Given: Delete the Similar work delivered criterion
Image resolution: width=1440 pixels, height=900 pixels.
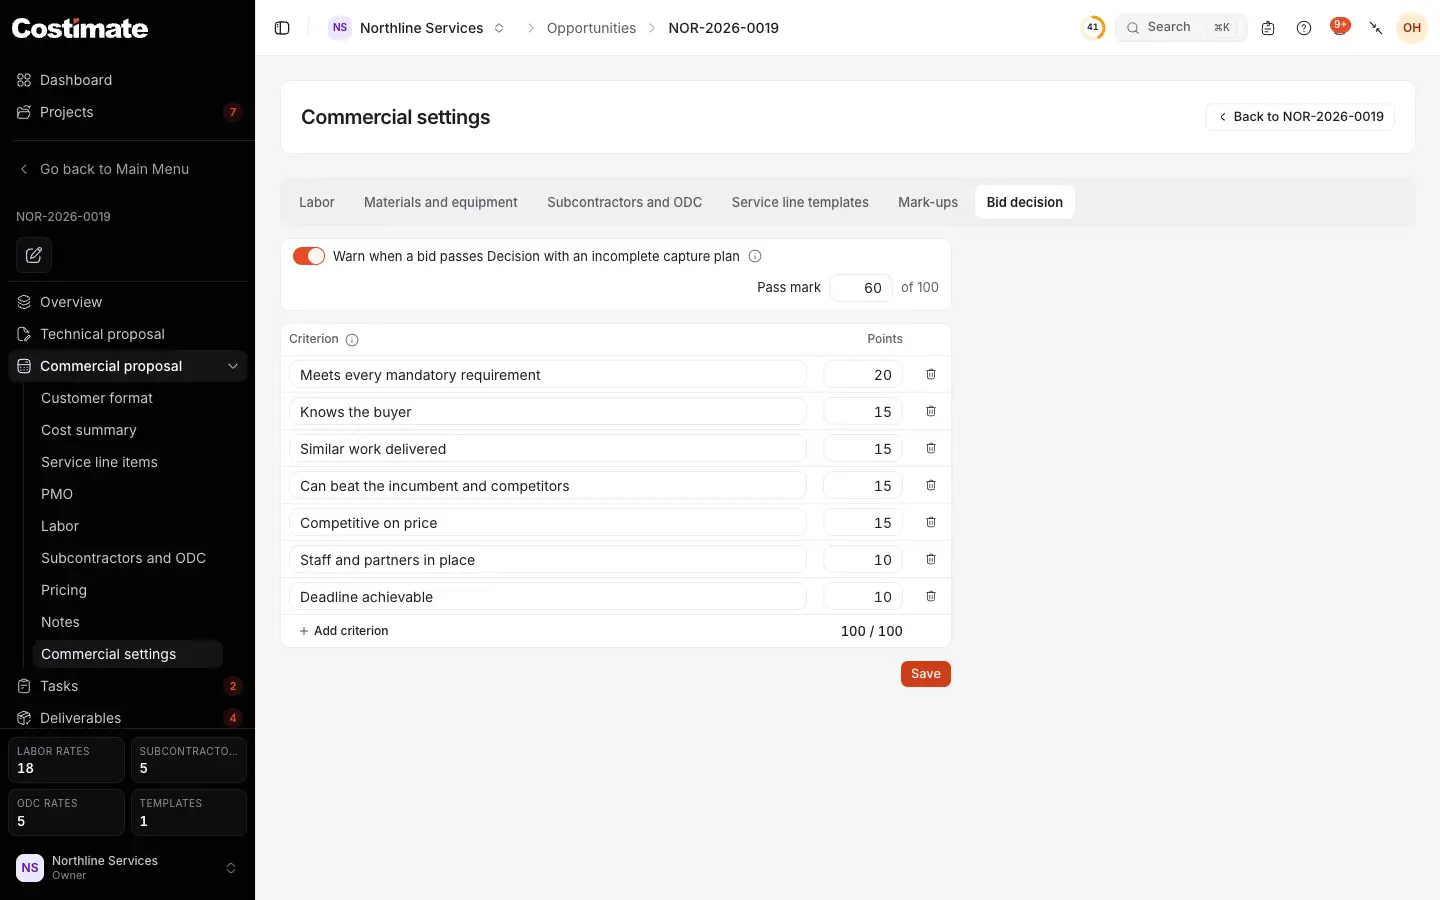Looking at the screenshot, I should click(x=931, y=448).
